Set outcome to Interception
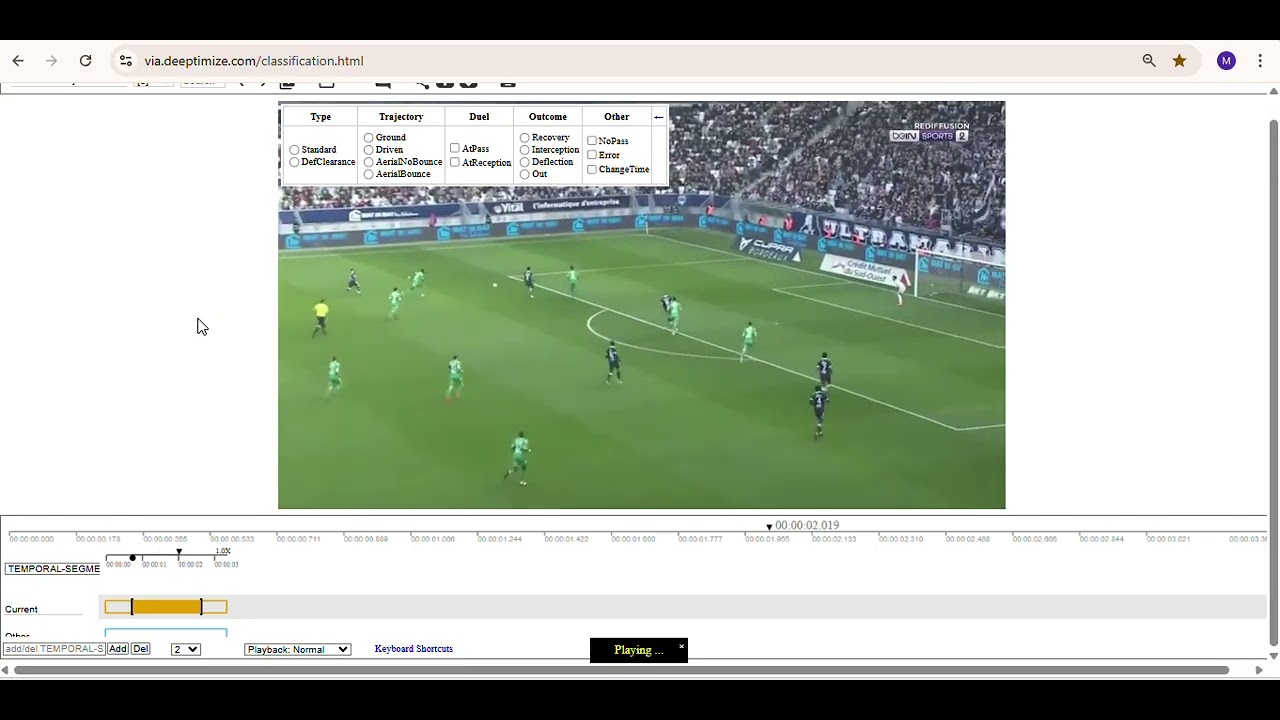The image size is (1280, 720). click(x=524, y=150)
